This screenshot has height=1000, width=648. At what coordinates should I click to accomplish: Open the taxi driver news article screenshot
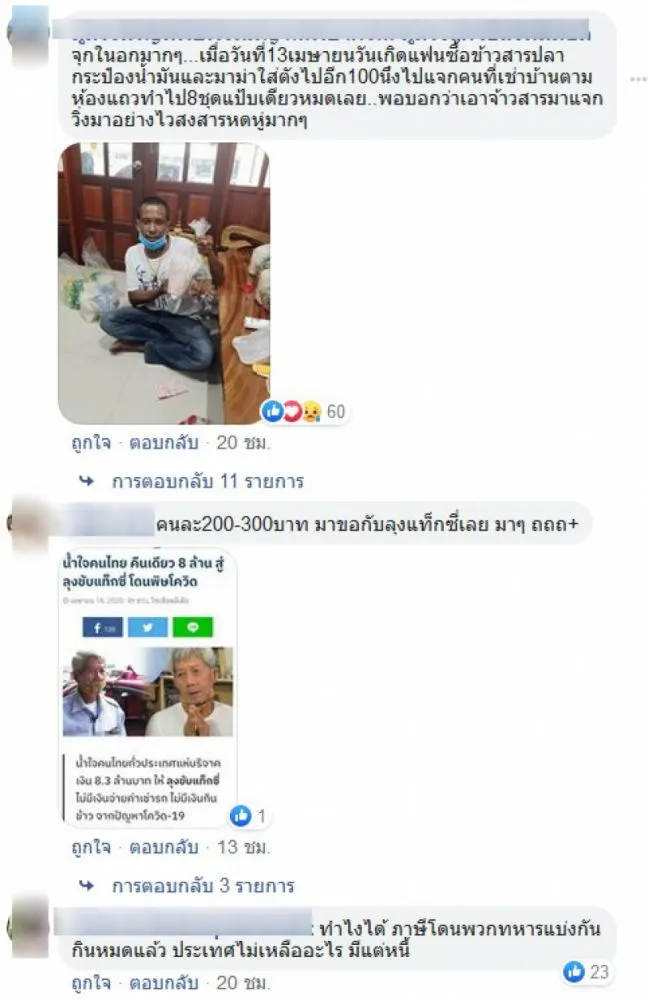148,688
